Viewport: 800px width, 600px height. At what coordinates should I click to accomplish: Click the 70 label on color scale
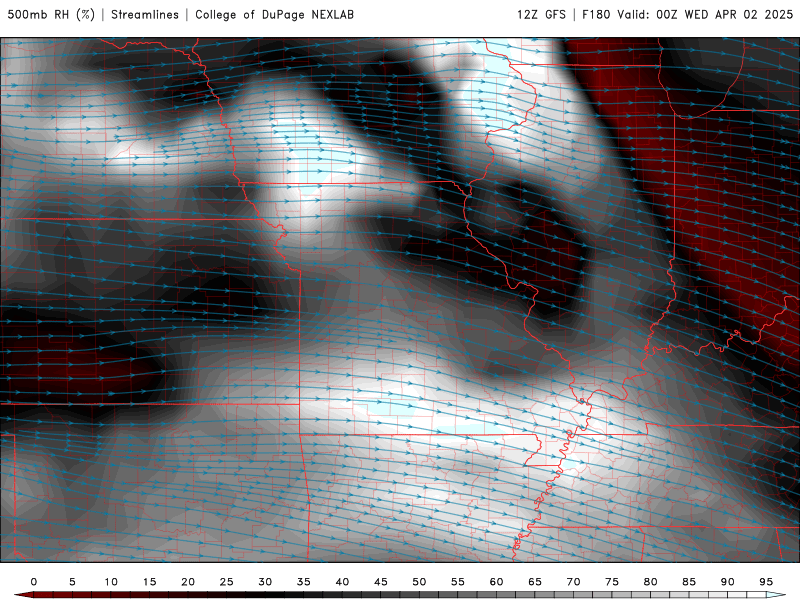(x=573, y=582)
